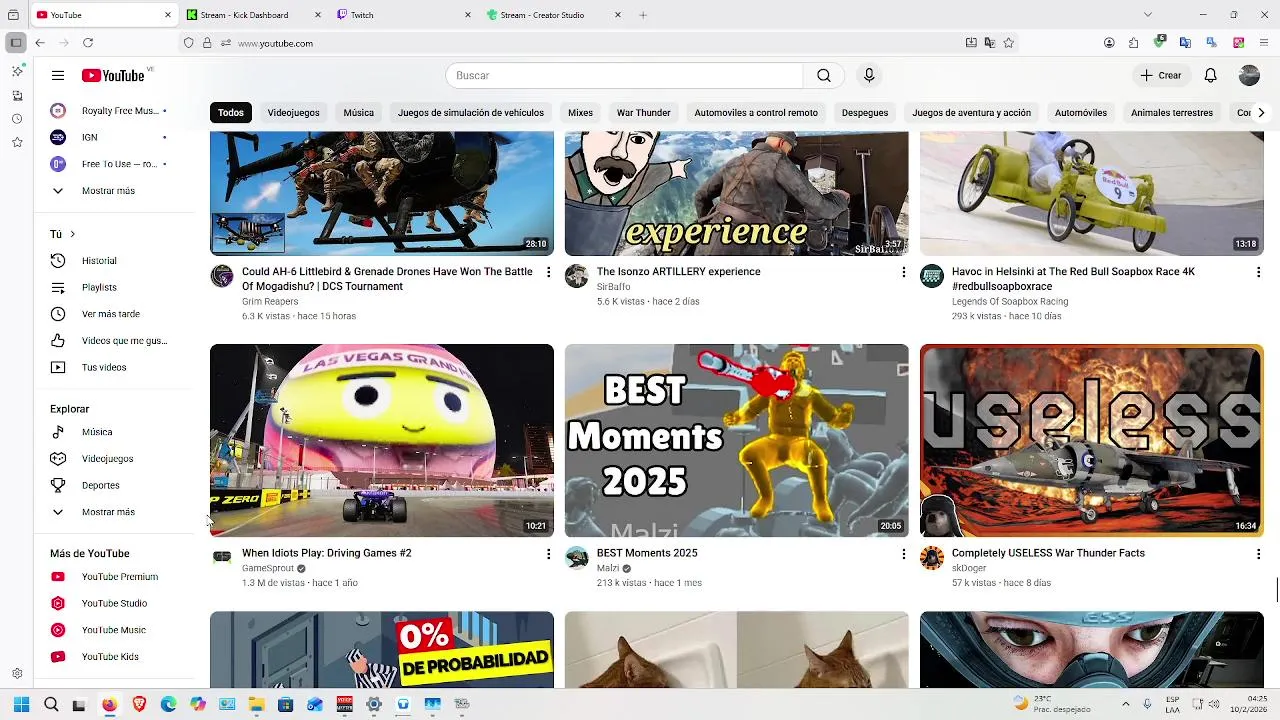Open options for USELESS War Thunder Facts
Viewport: 1280px width, 720px height.
(x=1258, y=553)
